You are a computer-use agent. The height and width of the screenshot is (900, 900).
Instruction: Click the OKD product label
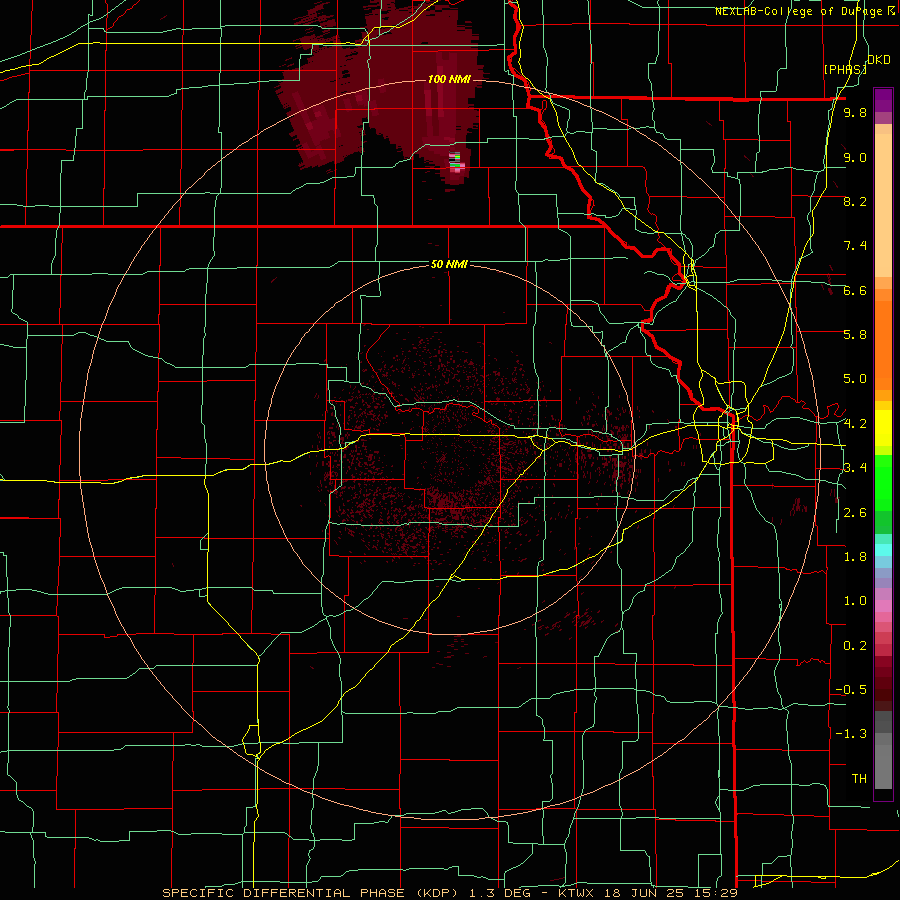(x=878, y=60)
